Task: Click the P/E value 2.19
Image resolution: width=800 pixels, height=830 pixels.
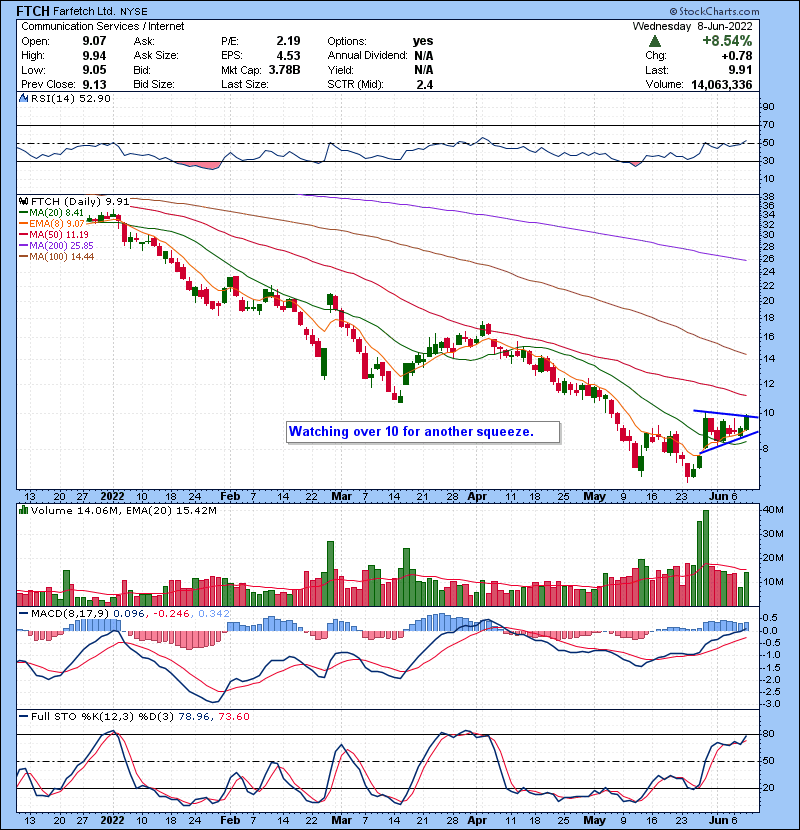Action: 289,41
